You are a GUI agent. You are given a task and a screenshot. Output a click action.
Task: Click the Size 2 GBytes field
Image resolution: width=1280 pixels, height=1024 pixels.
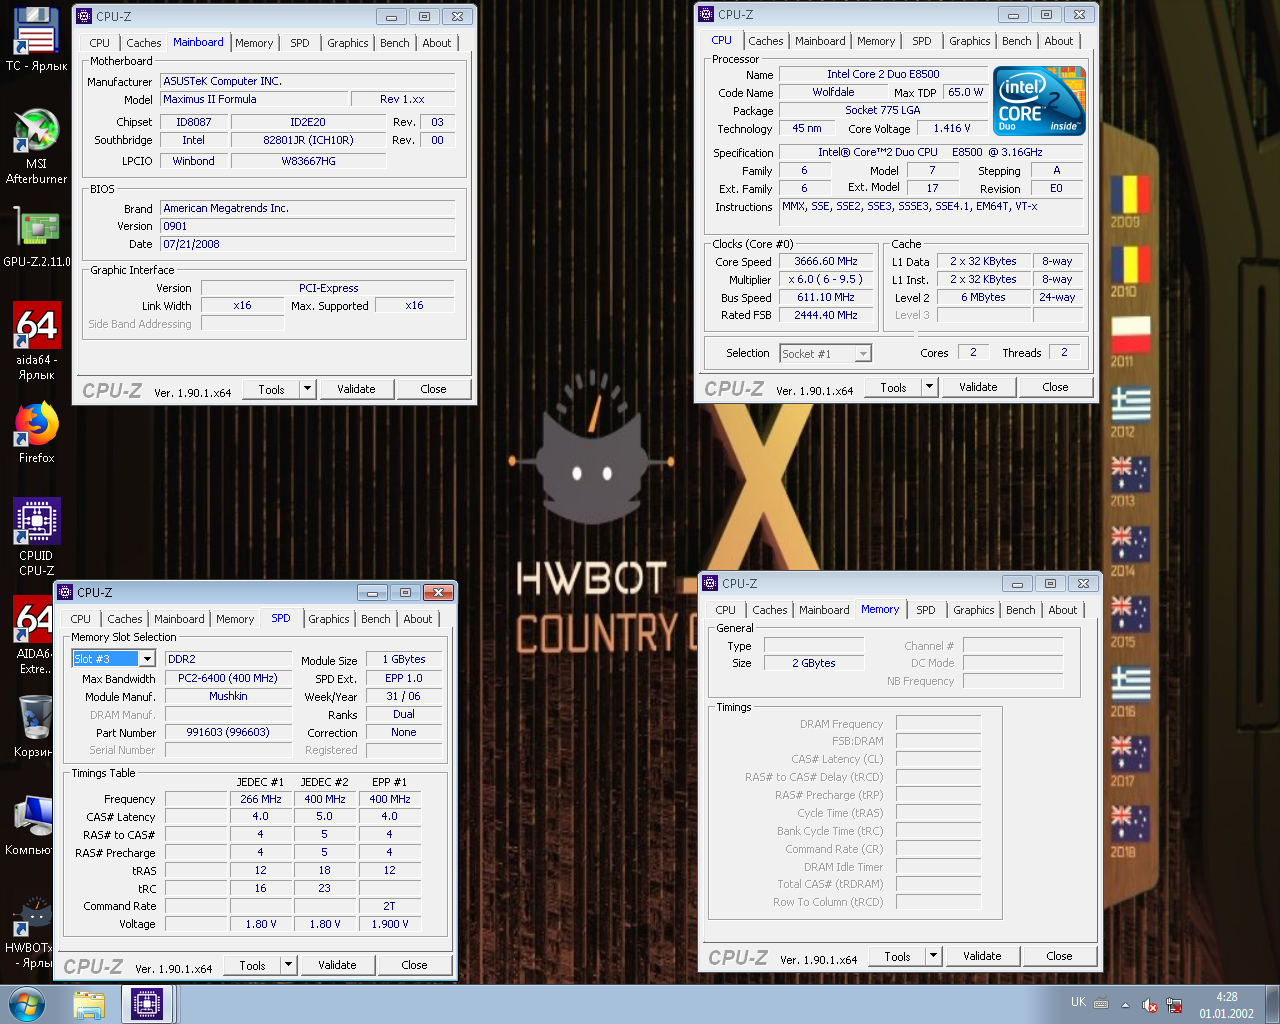[x=814, y=663]
